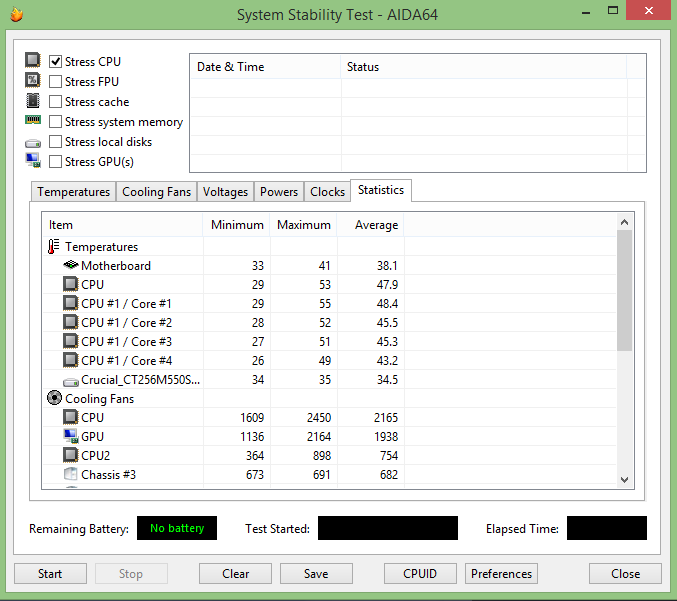The height and width of the screenshot is (601, 677).
Task: Enable the Stress FPU checkbox
Action: tap(55, 82)
